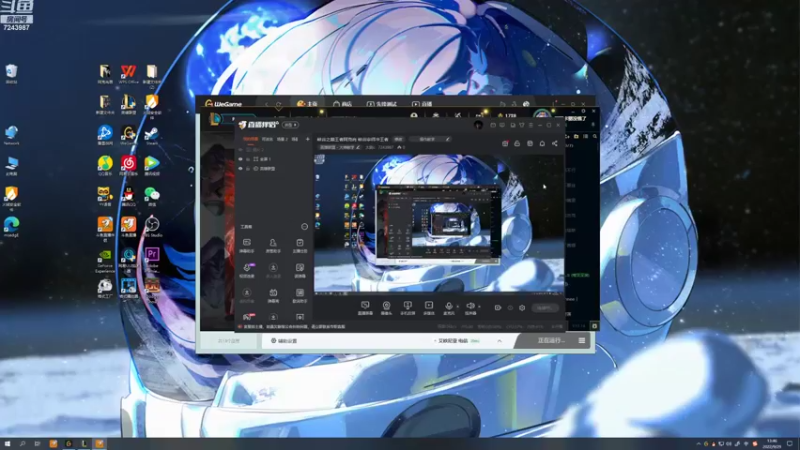The width and height of the screenshot is (800, 450).
Task: Open the This PC desktop icon
Action: tap(11, 166)
